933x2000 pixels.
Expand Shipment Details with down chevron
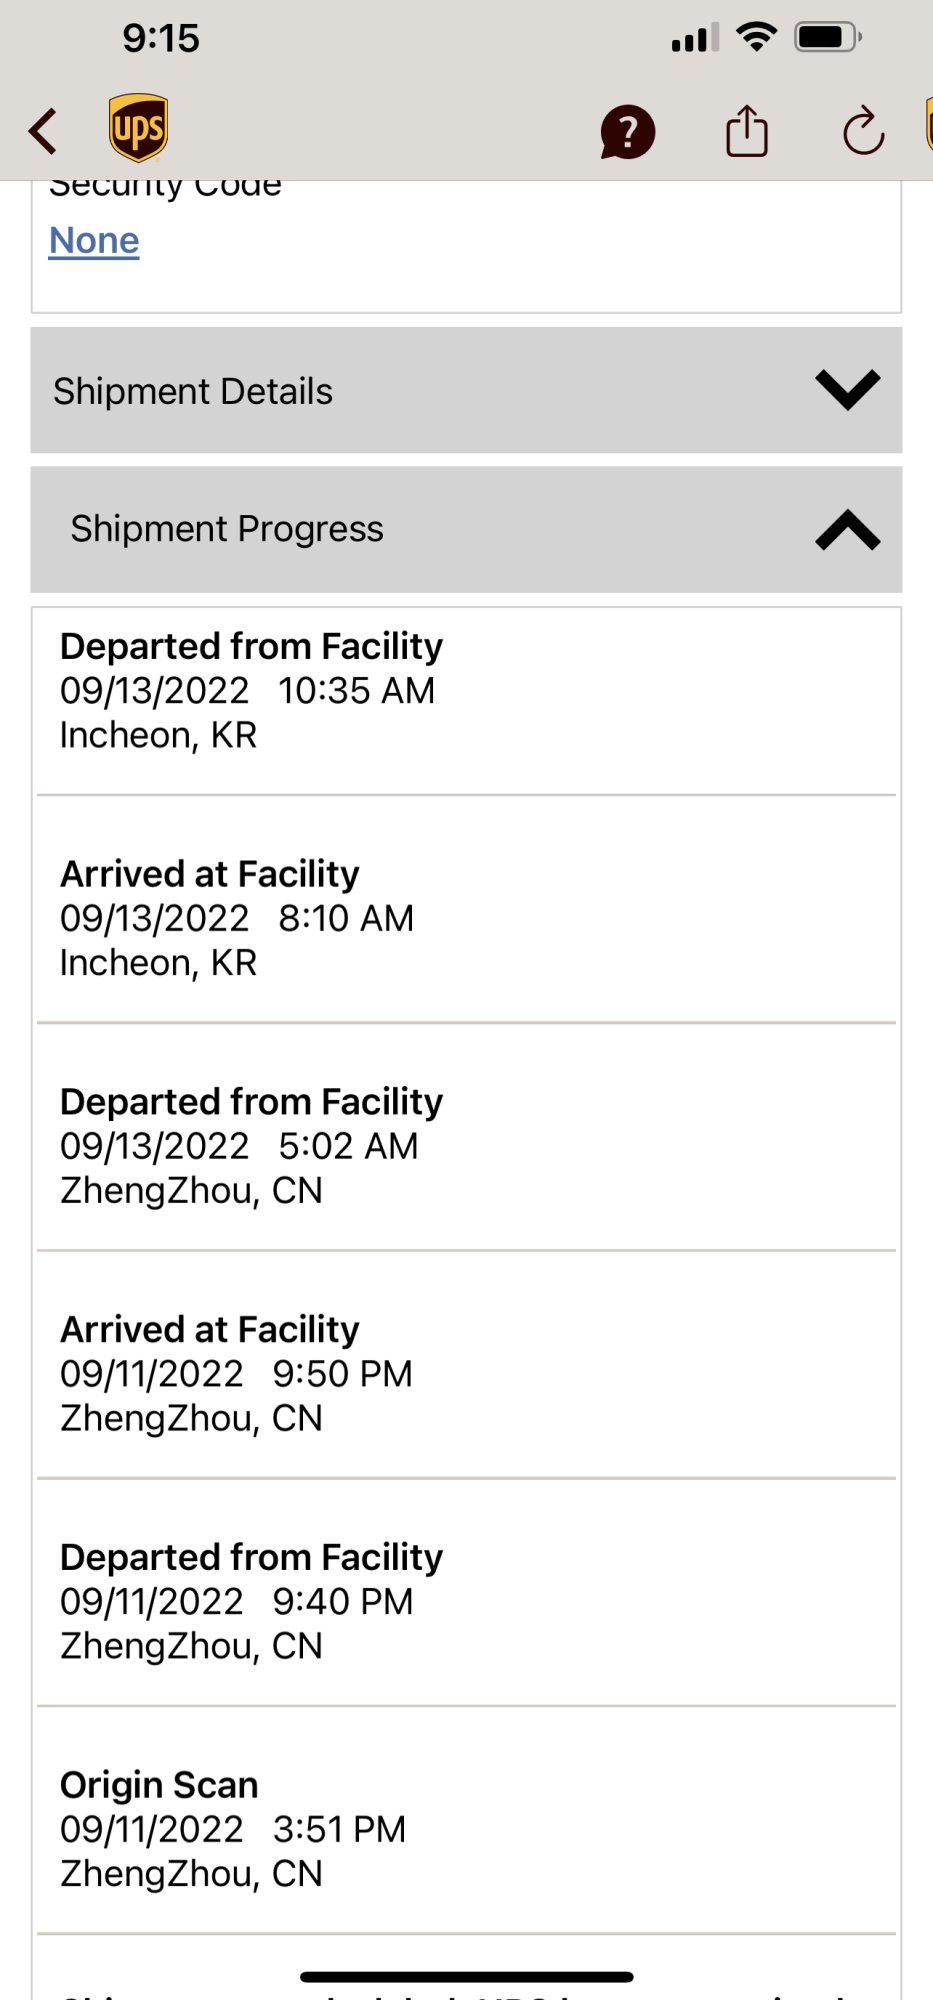[847, 390]
